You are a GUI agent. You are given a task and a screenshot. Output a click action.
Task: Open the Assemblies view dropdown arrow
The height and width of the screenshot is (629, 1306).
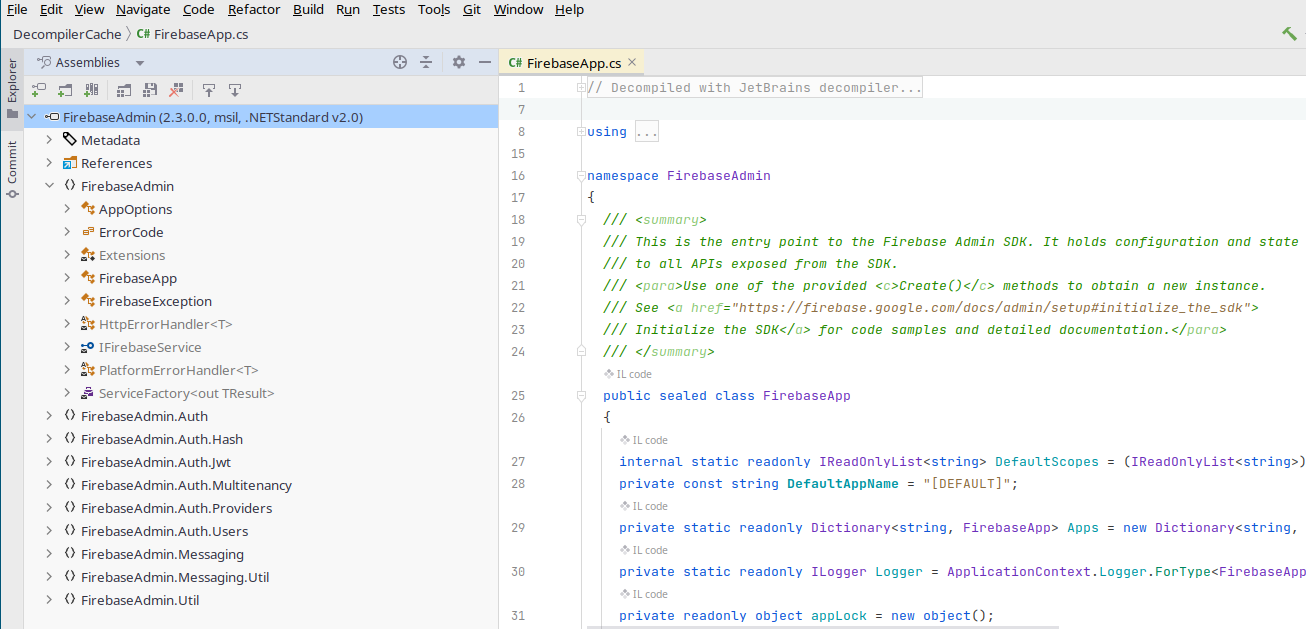click(x=140, y=63)
